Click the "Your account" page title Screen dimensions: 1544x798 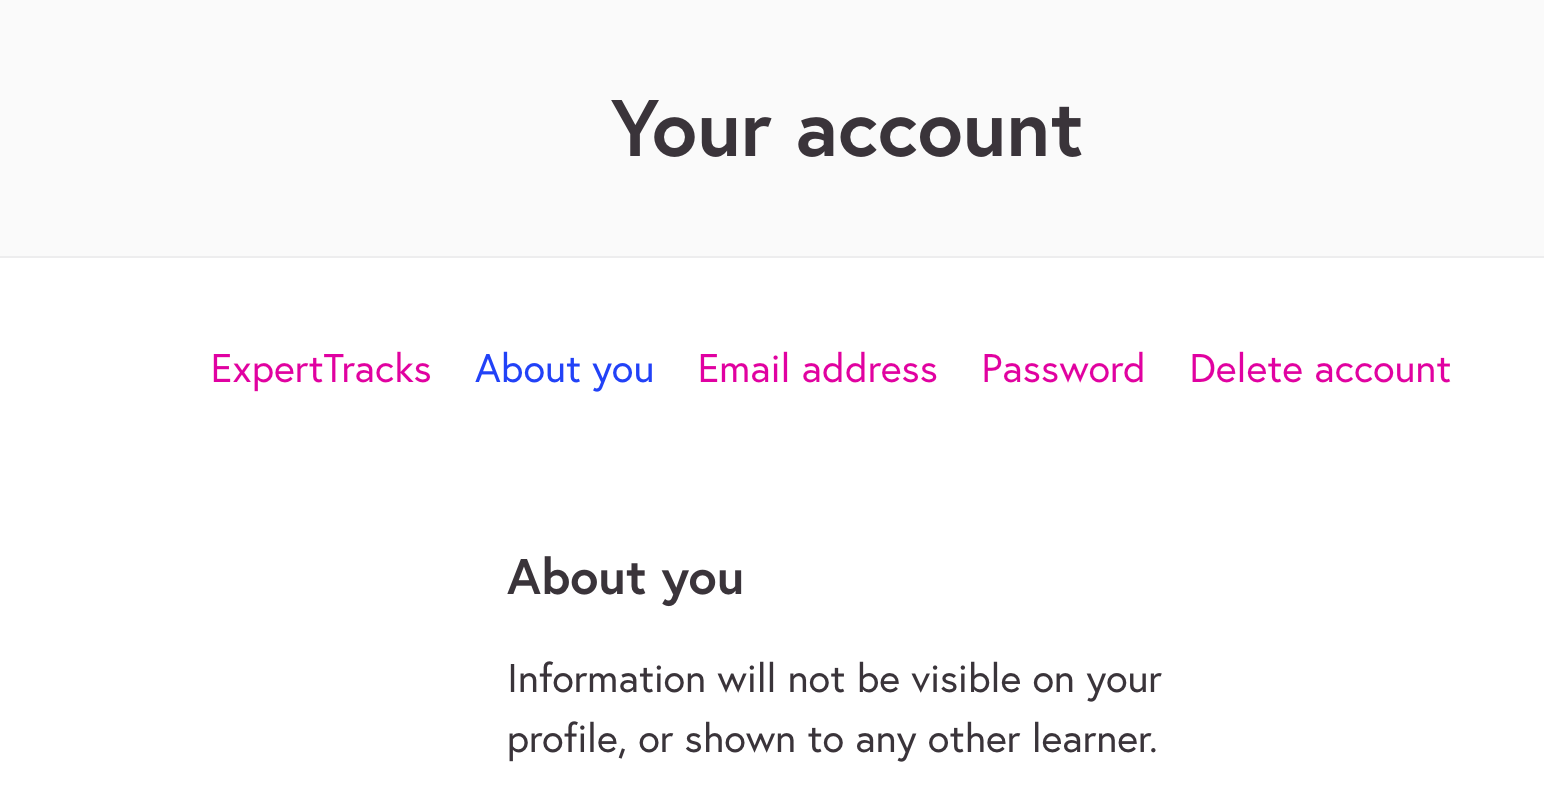point(846,129)
